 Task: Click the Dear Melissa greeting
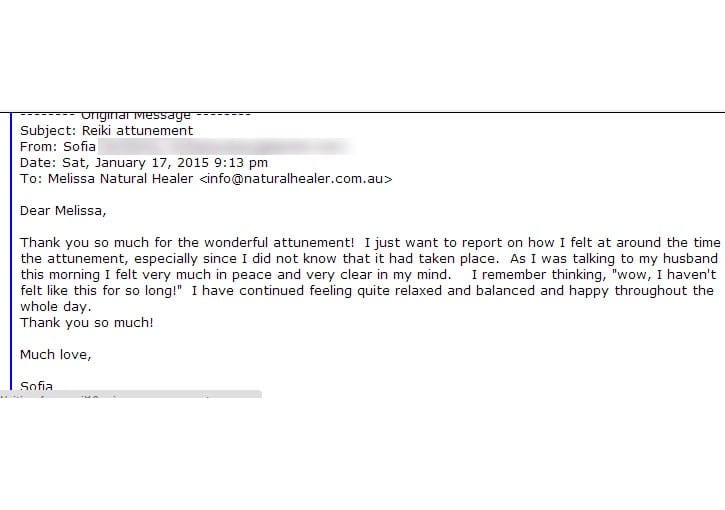point(62,211)
